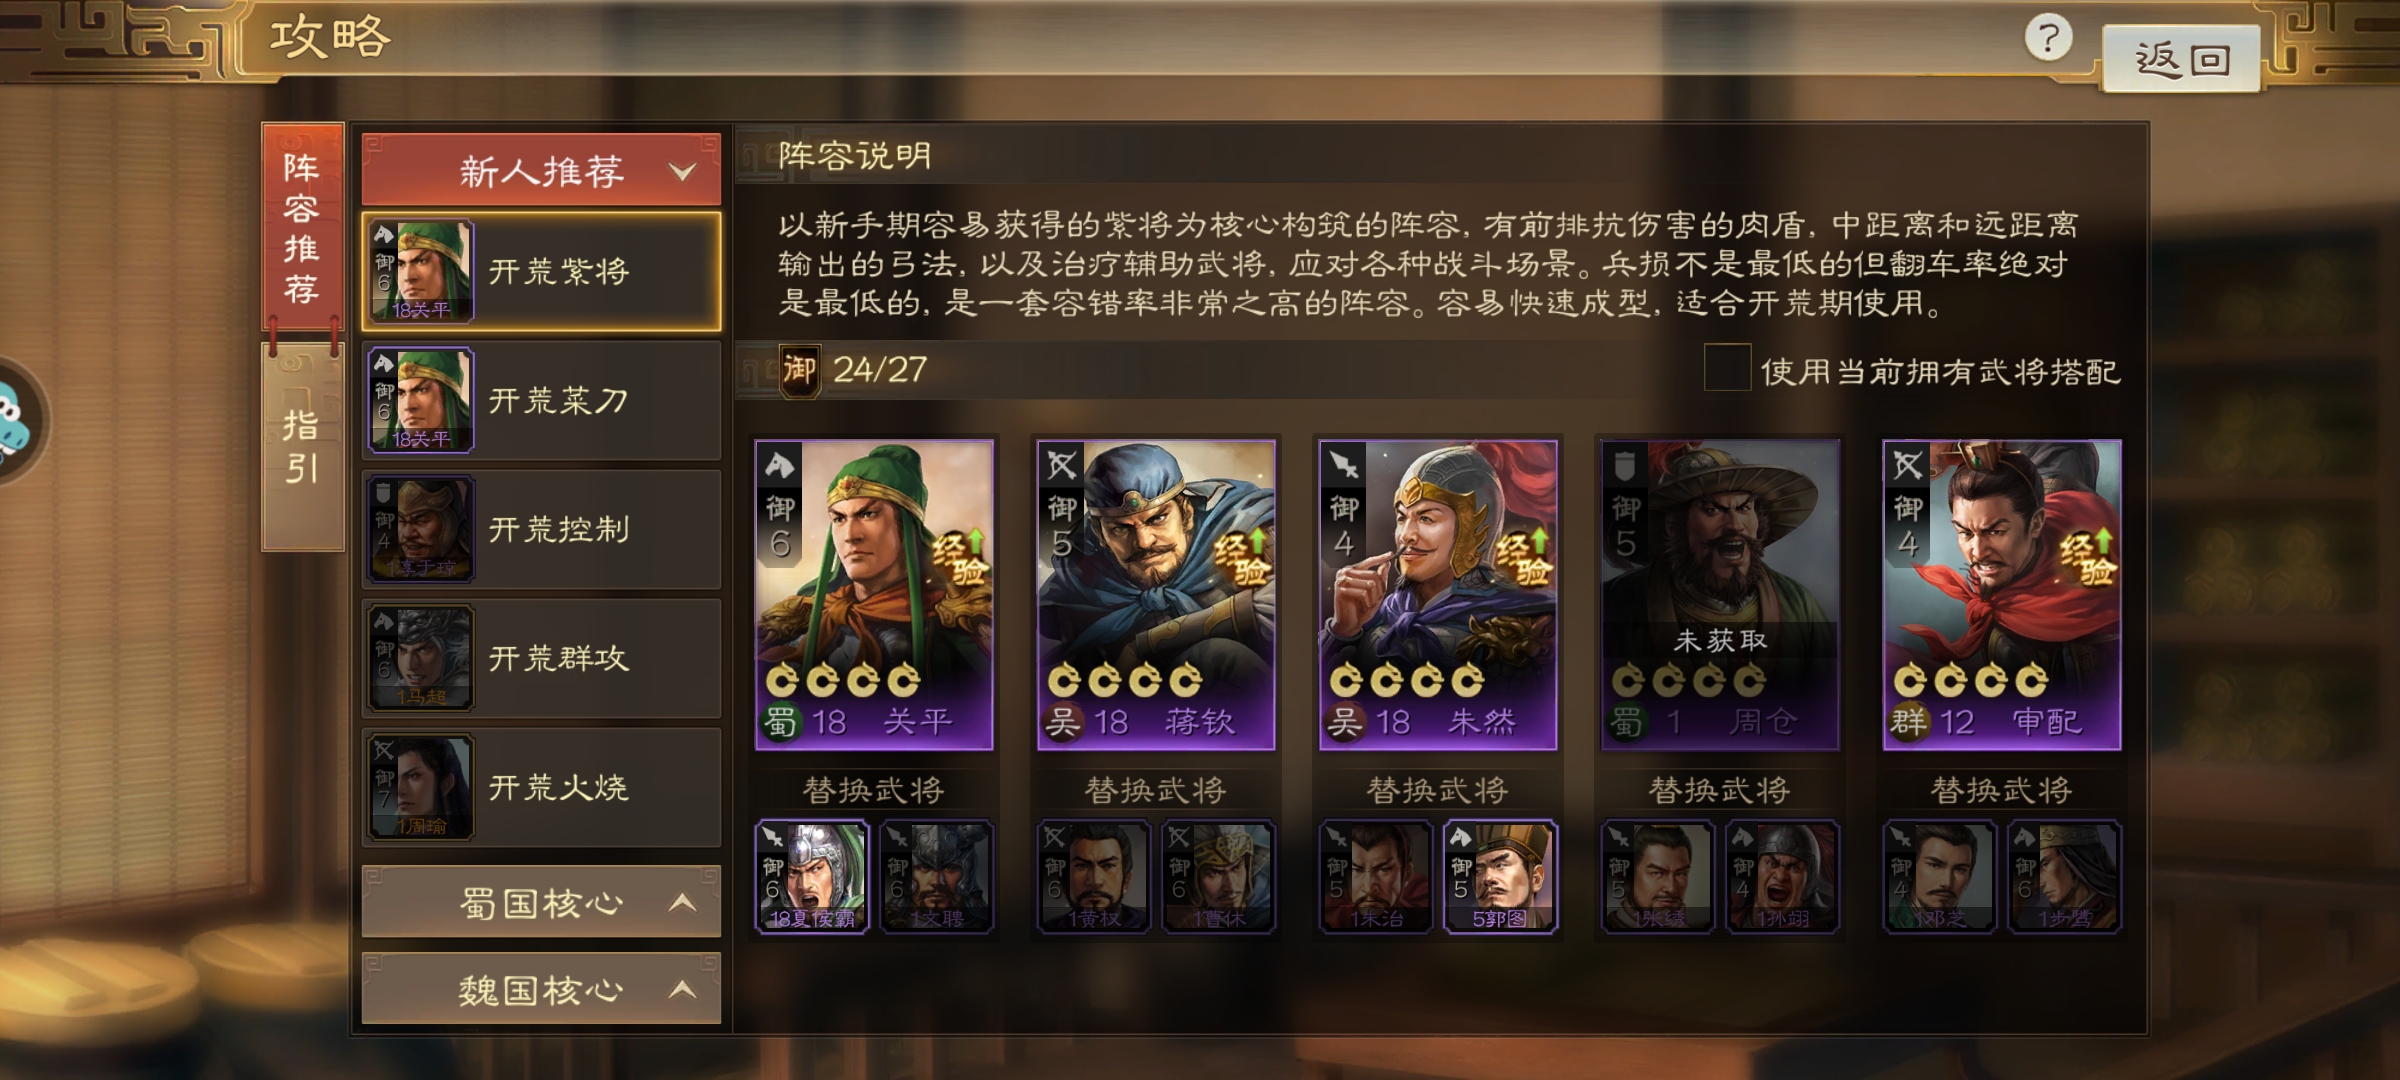This screenshot has width=2400, height=1080.
Task: Choose the 夏侯霸 replacement general thumbnail
Action: [x=812, y=877]
